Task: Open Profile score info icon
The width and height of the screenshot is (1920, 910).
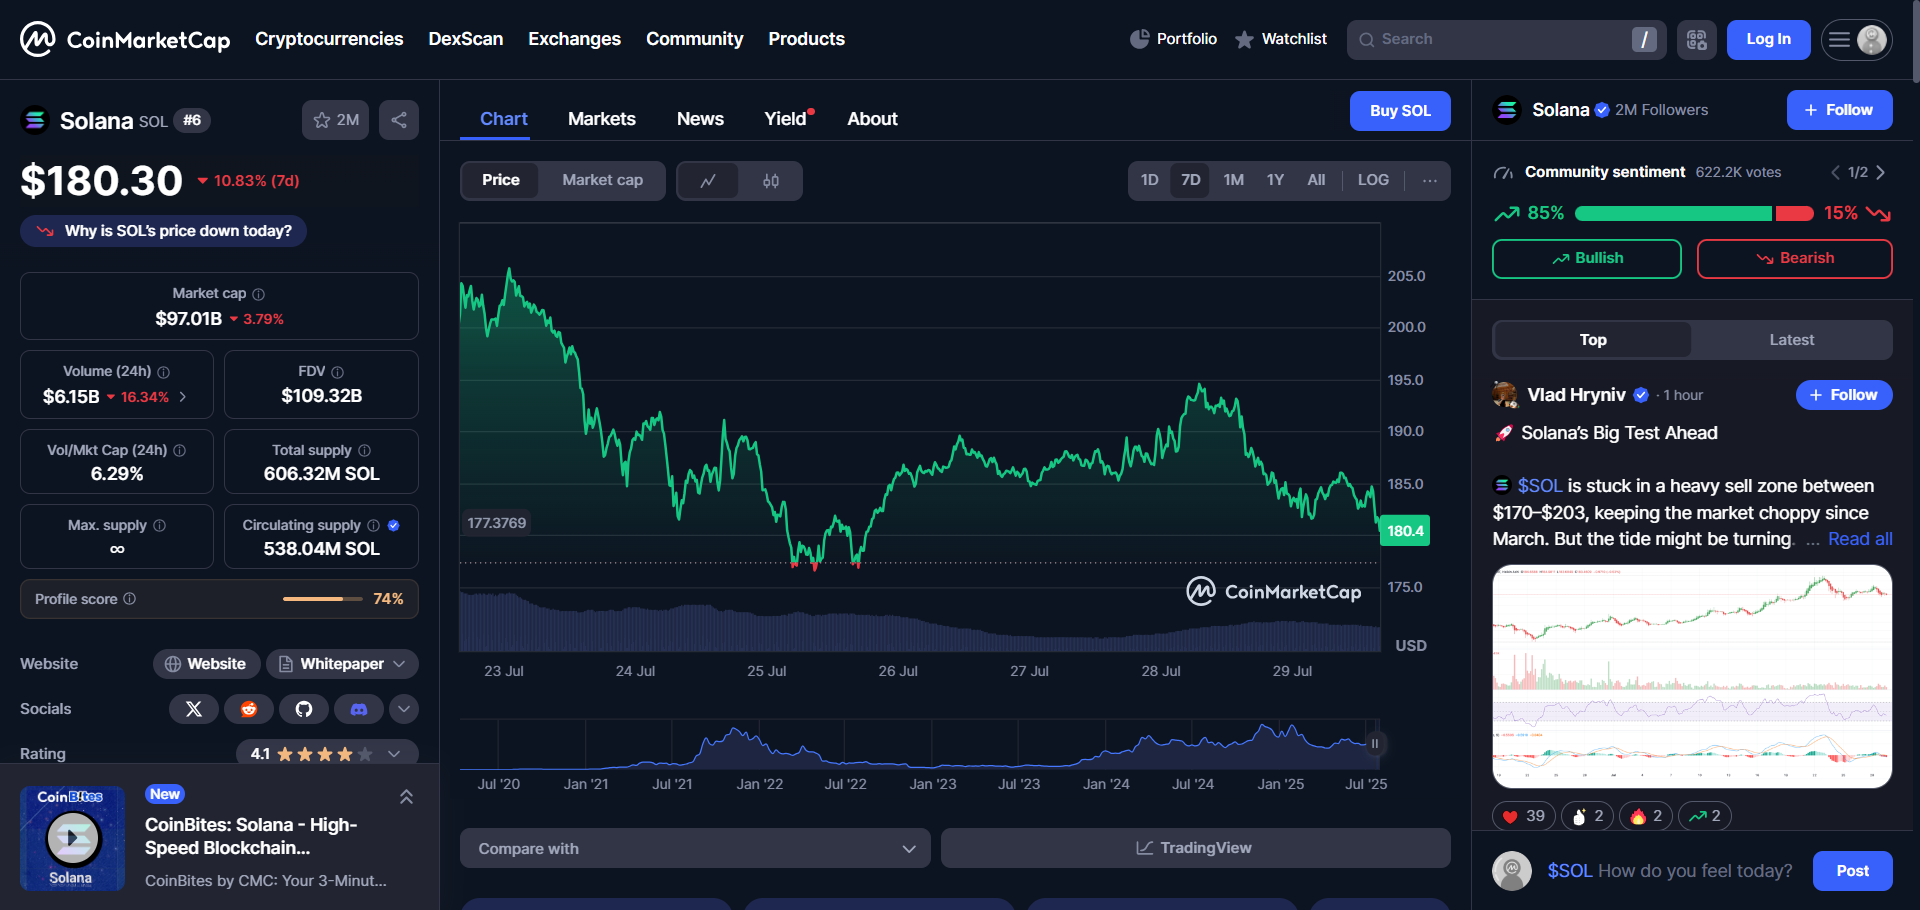Action: [x=130, y=599]
